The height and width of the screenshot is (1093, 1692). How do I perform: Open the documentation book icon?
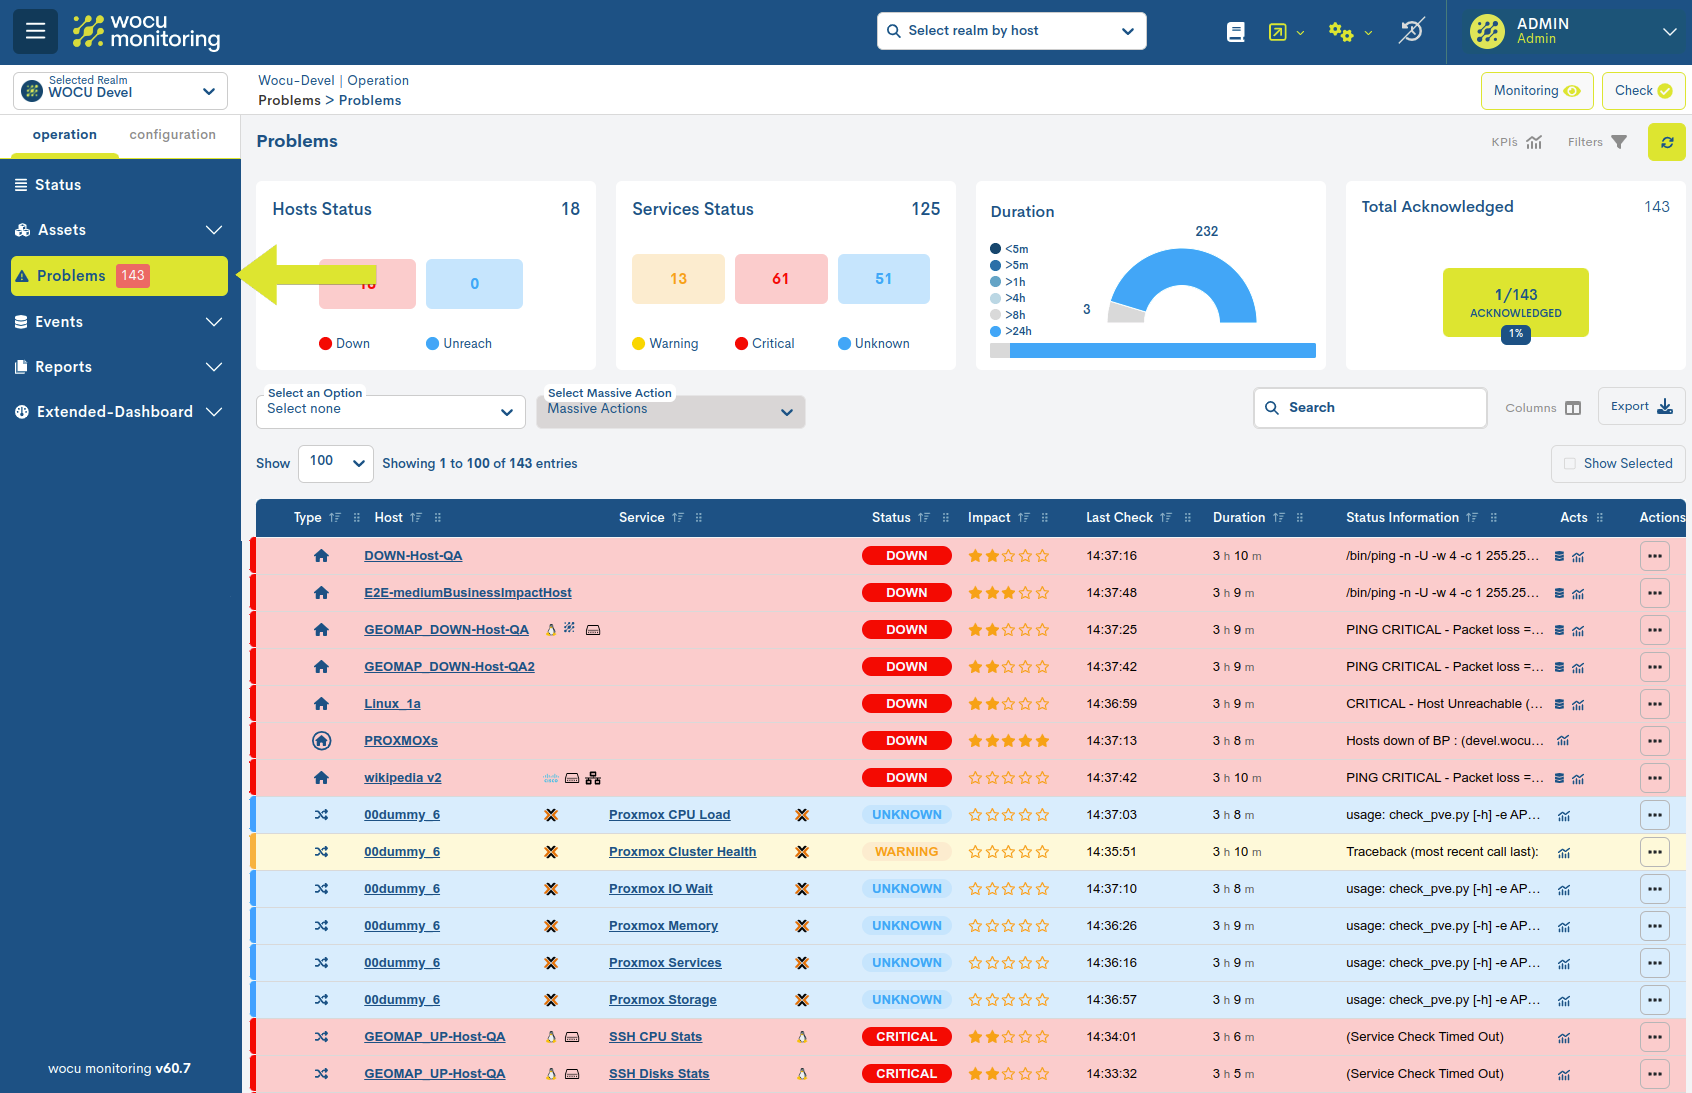(1236, 32)
